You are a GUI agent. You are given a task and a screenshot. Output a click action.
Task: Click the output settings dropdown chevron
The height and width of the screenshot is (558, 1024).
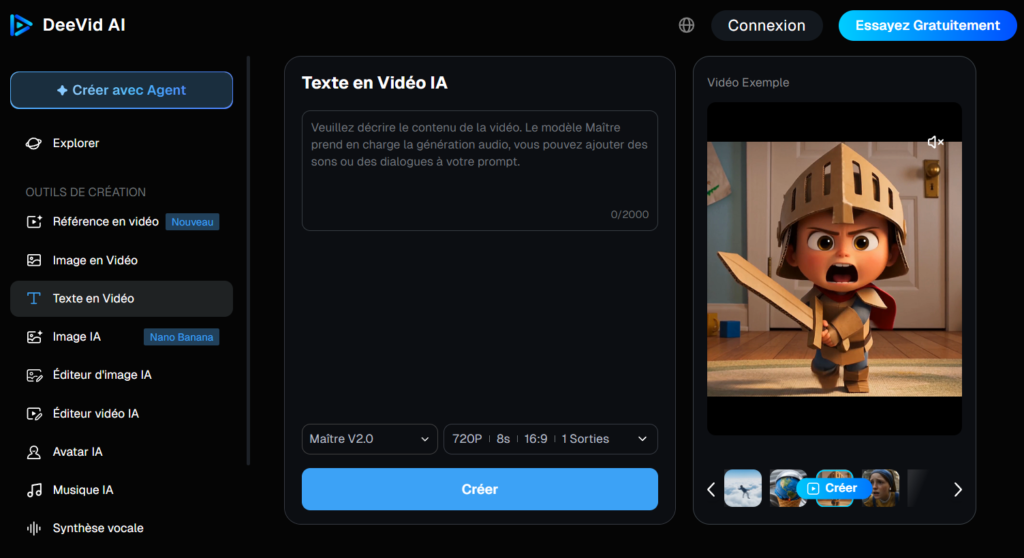tap(642, 439)
